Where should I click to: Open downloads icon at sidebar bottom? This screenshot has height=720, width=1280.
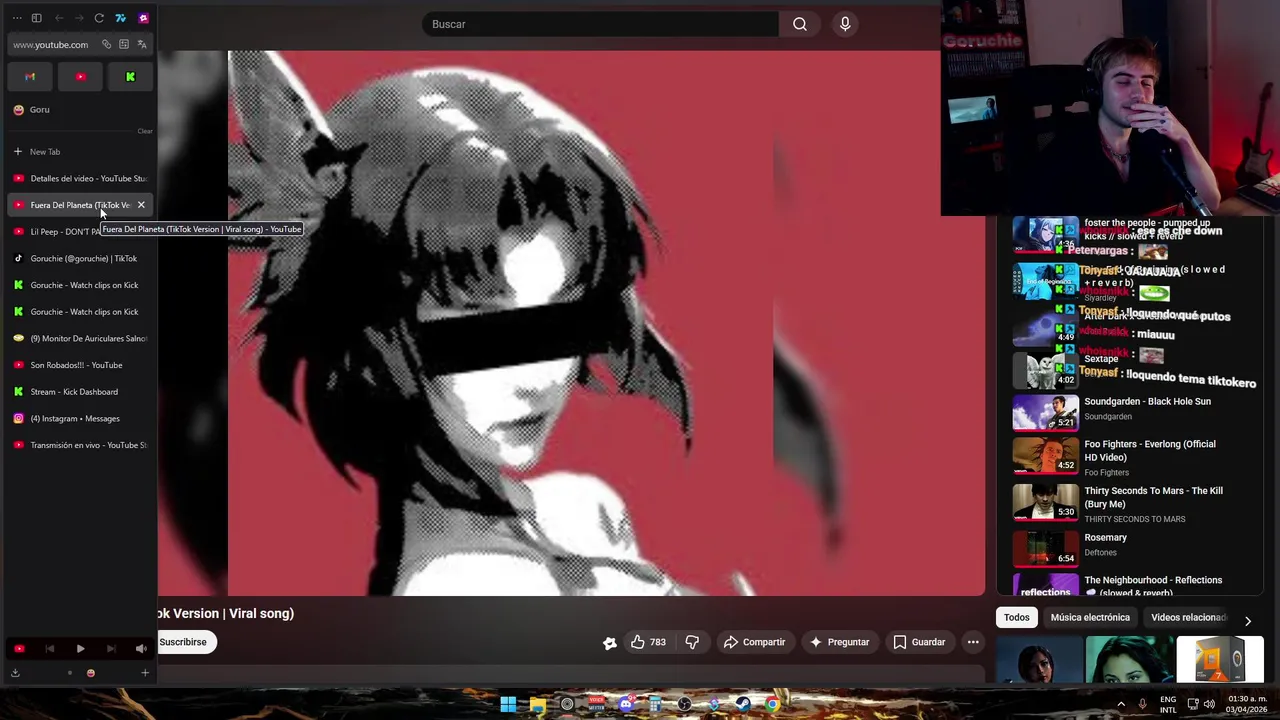click(x=15, y=673)
